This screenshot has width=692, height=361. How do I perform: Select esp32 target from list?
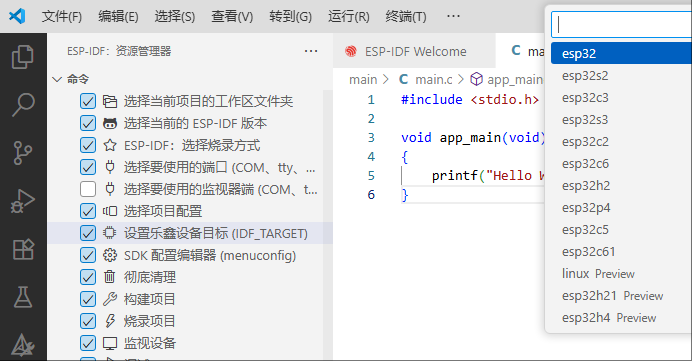click(x=621, y=53)
